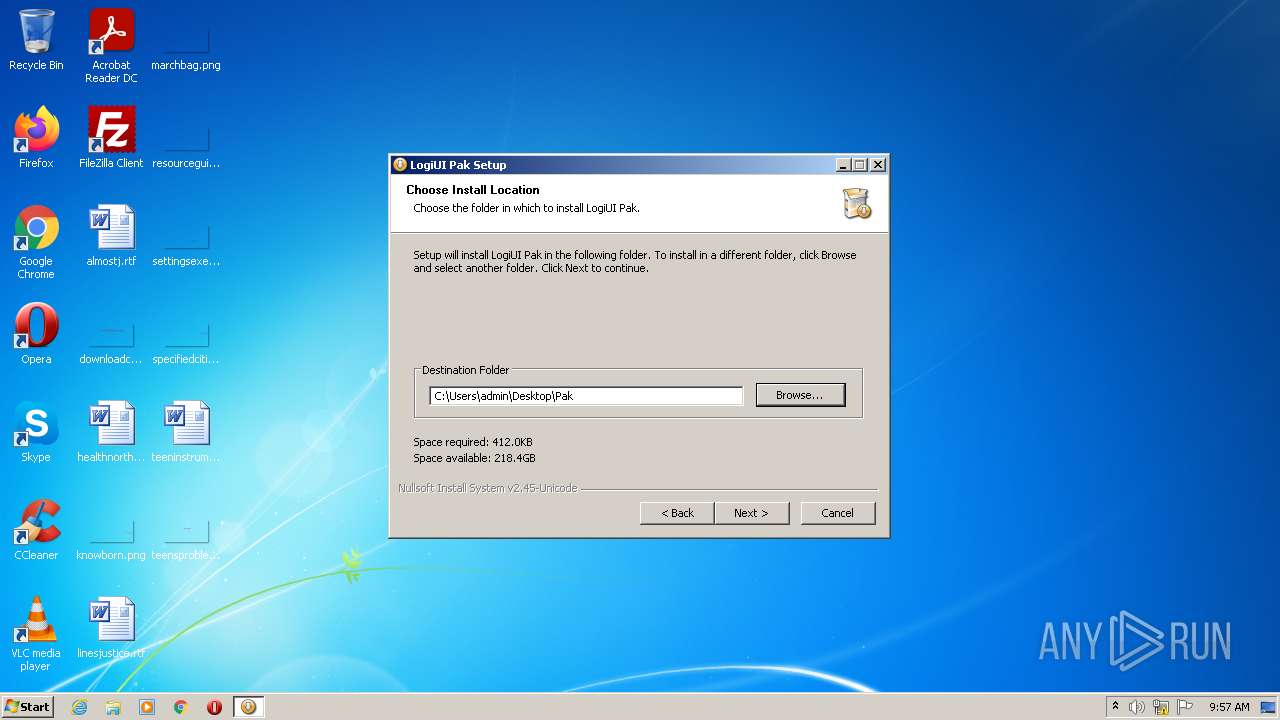This screenshot has height=720, width=1280.
Task: Open media player from taskbar
Action: (x=147, y=707)
